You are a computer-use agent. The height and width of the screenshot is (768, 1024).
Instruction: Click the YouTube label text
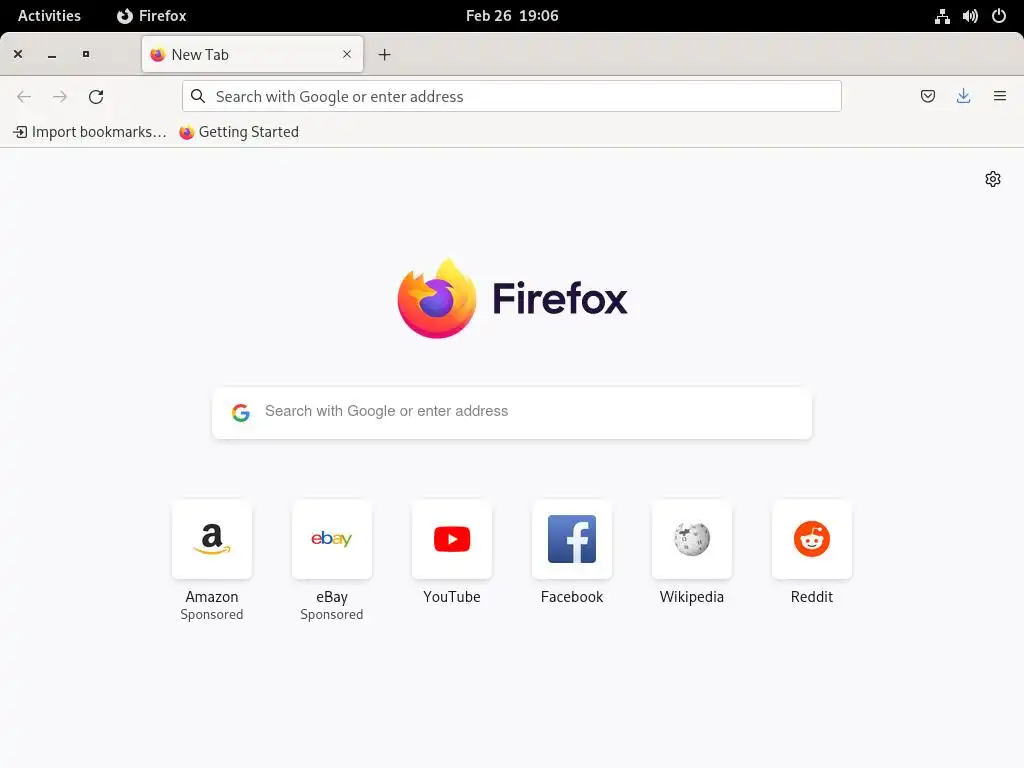[452, 597]
